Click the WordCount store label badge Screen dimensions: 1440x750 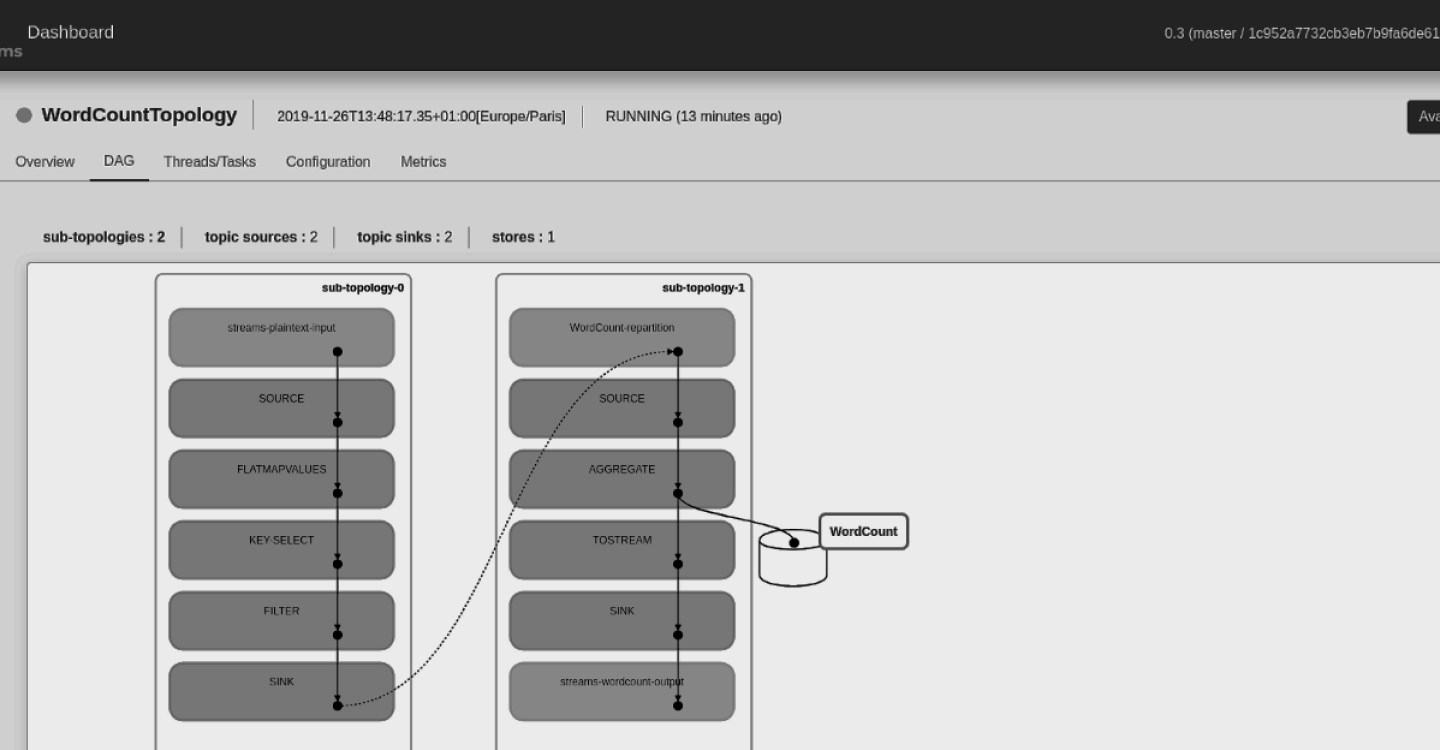(863, 531)
